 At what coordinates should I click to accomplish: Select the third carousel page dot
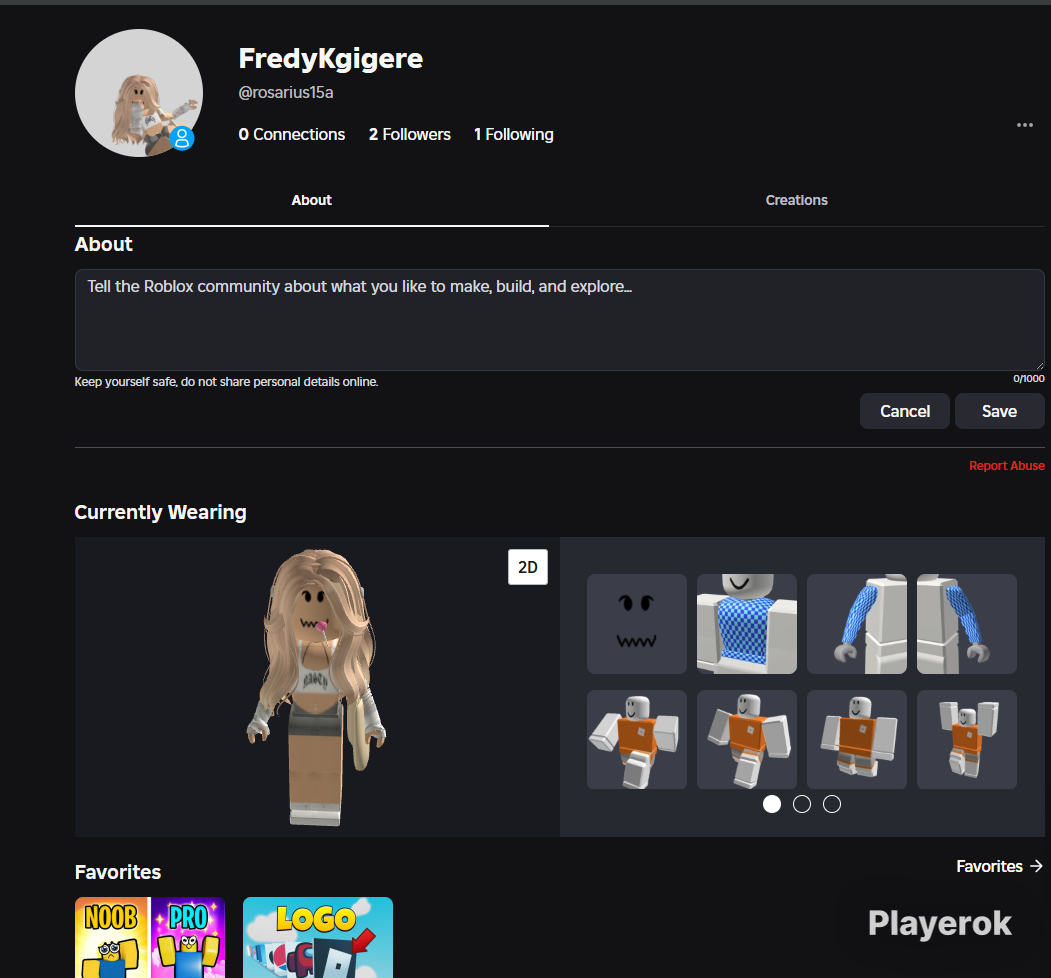click(x=832, y=804)
